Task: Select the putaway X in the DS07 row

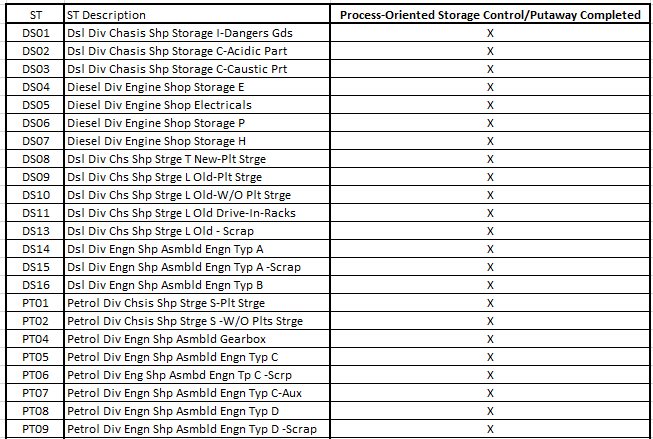Action: [x=490, y=141]
